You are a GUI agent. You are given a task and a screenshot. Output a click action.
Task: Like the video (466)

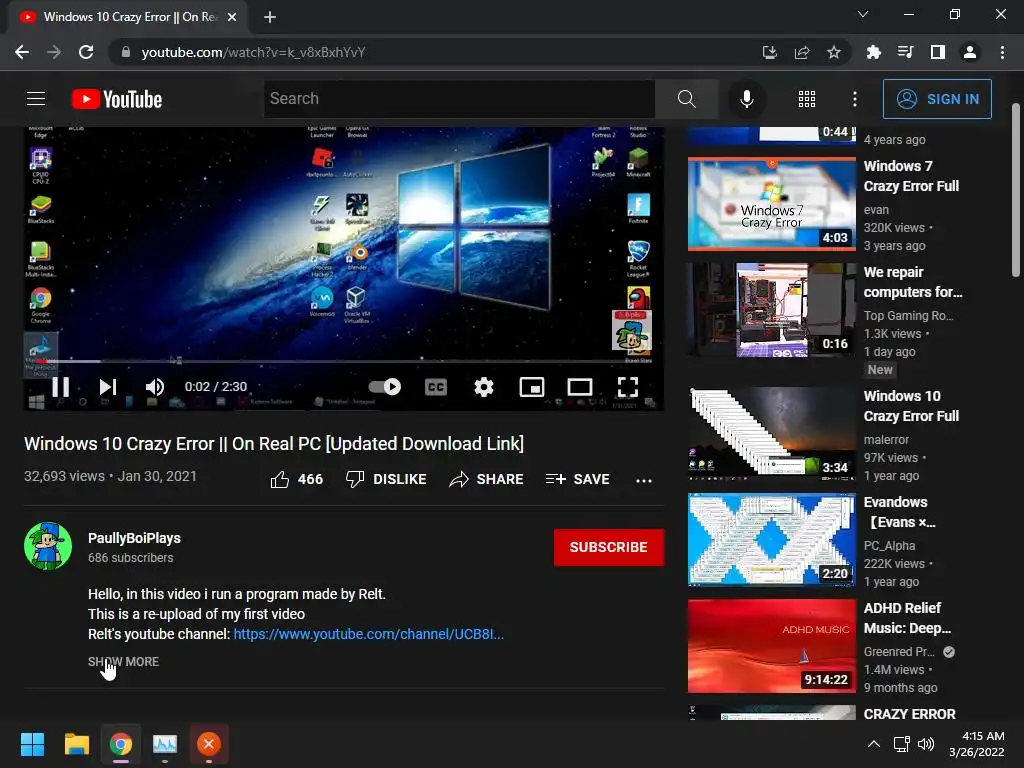click(x=296, y=479)
